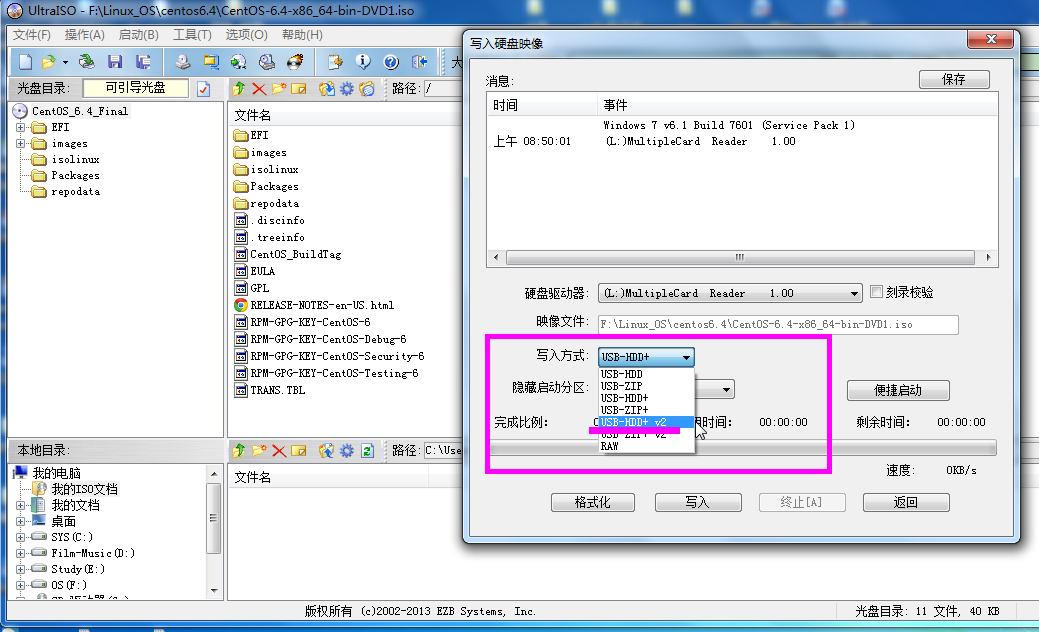Expand the images folder in disc tree

coord(21,143)
